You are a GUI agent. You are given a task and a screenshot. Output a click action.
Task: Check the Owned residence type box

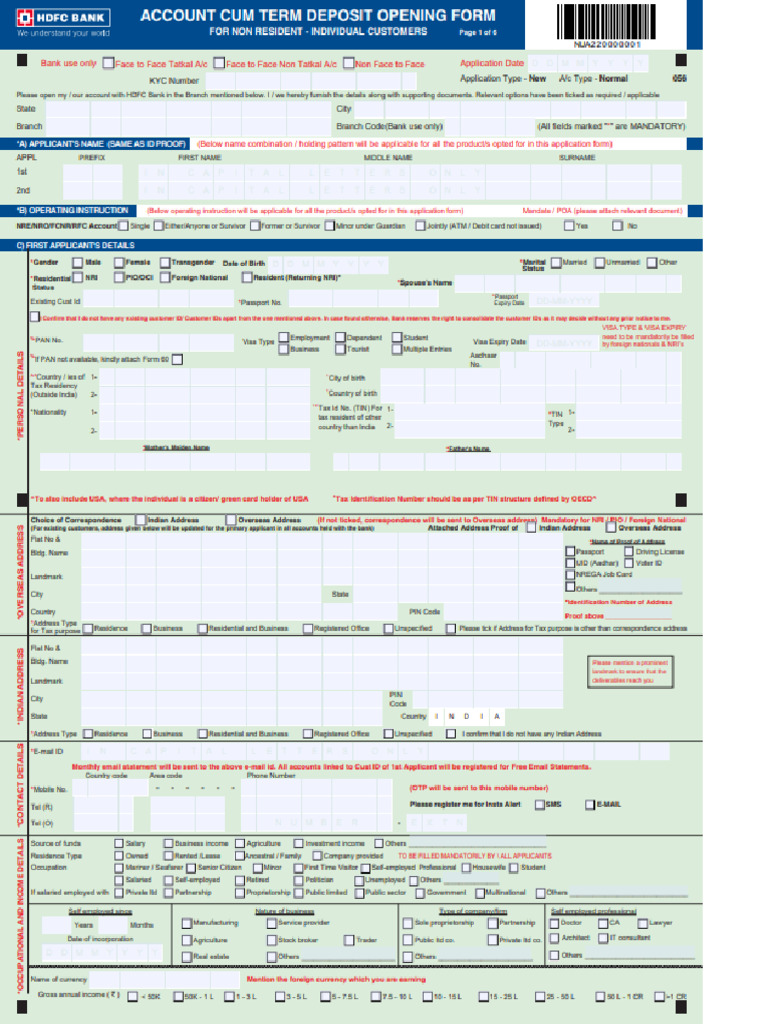(119, 856)
